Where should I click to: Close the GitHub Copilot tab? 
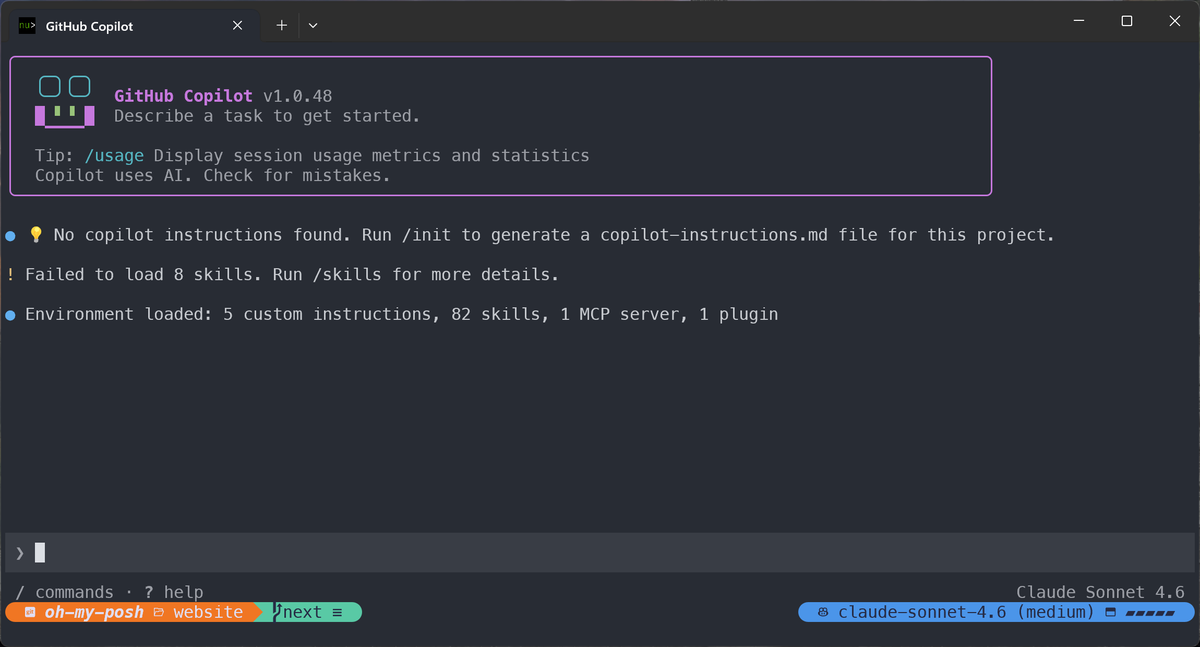point(237,26)
